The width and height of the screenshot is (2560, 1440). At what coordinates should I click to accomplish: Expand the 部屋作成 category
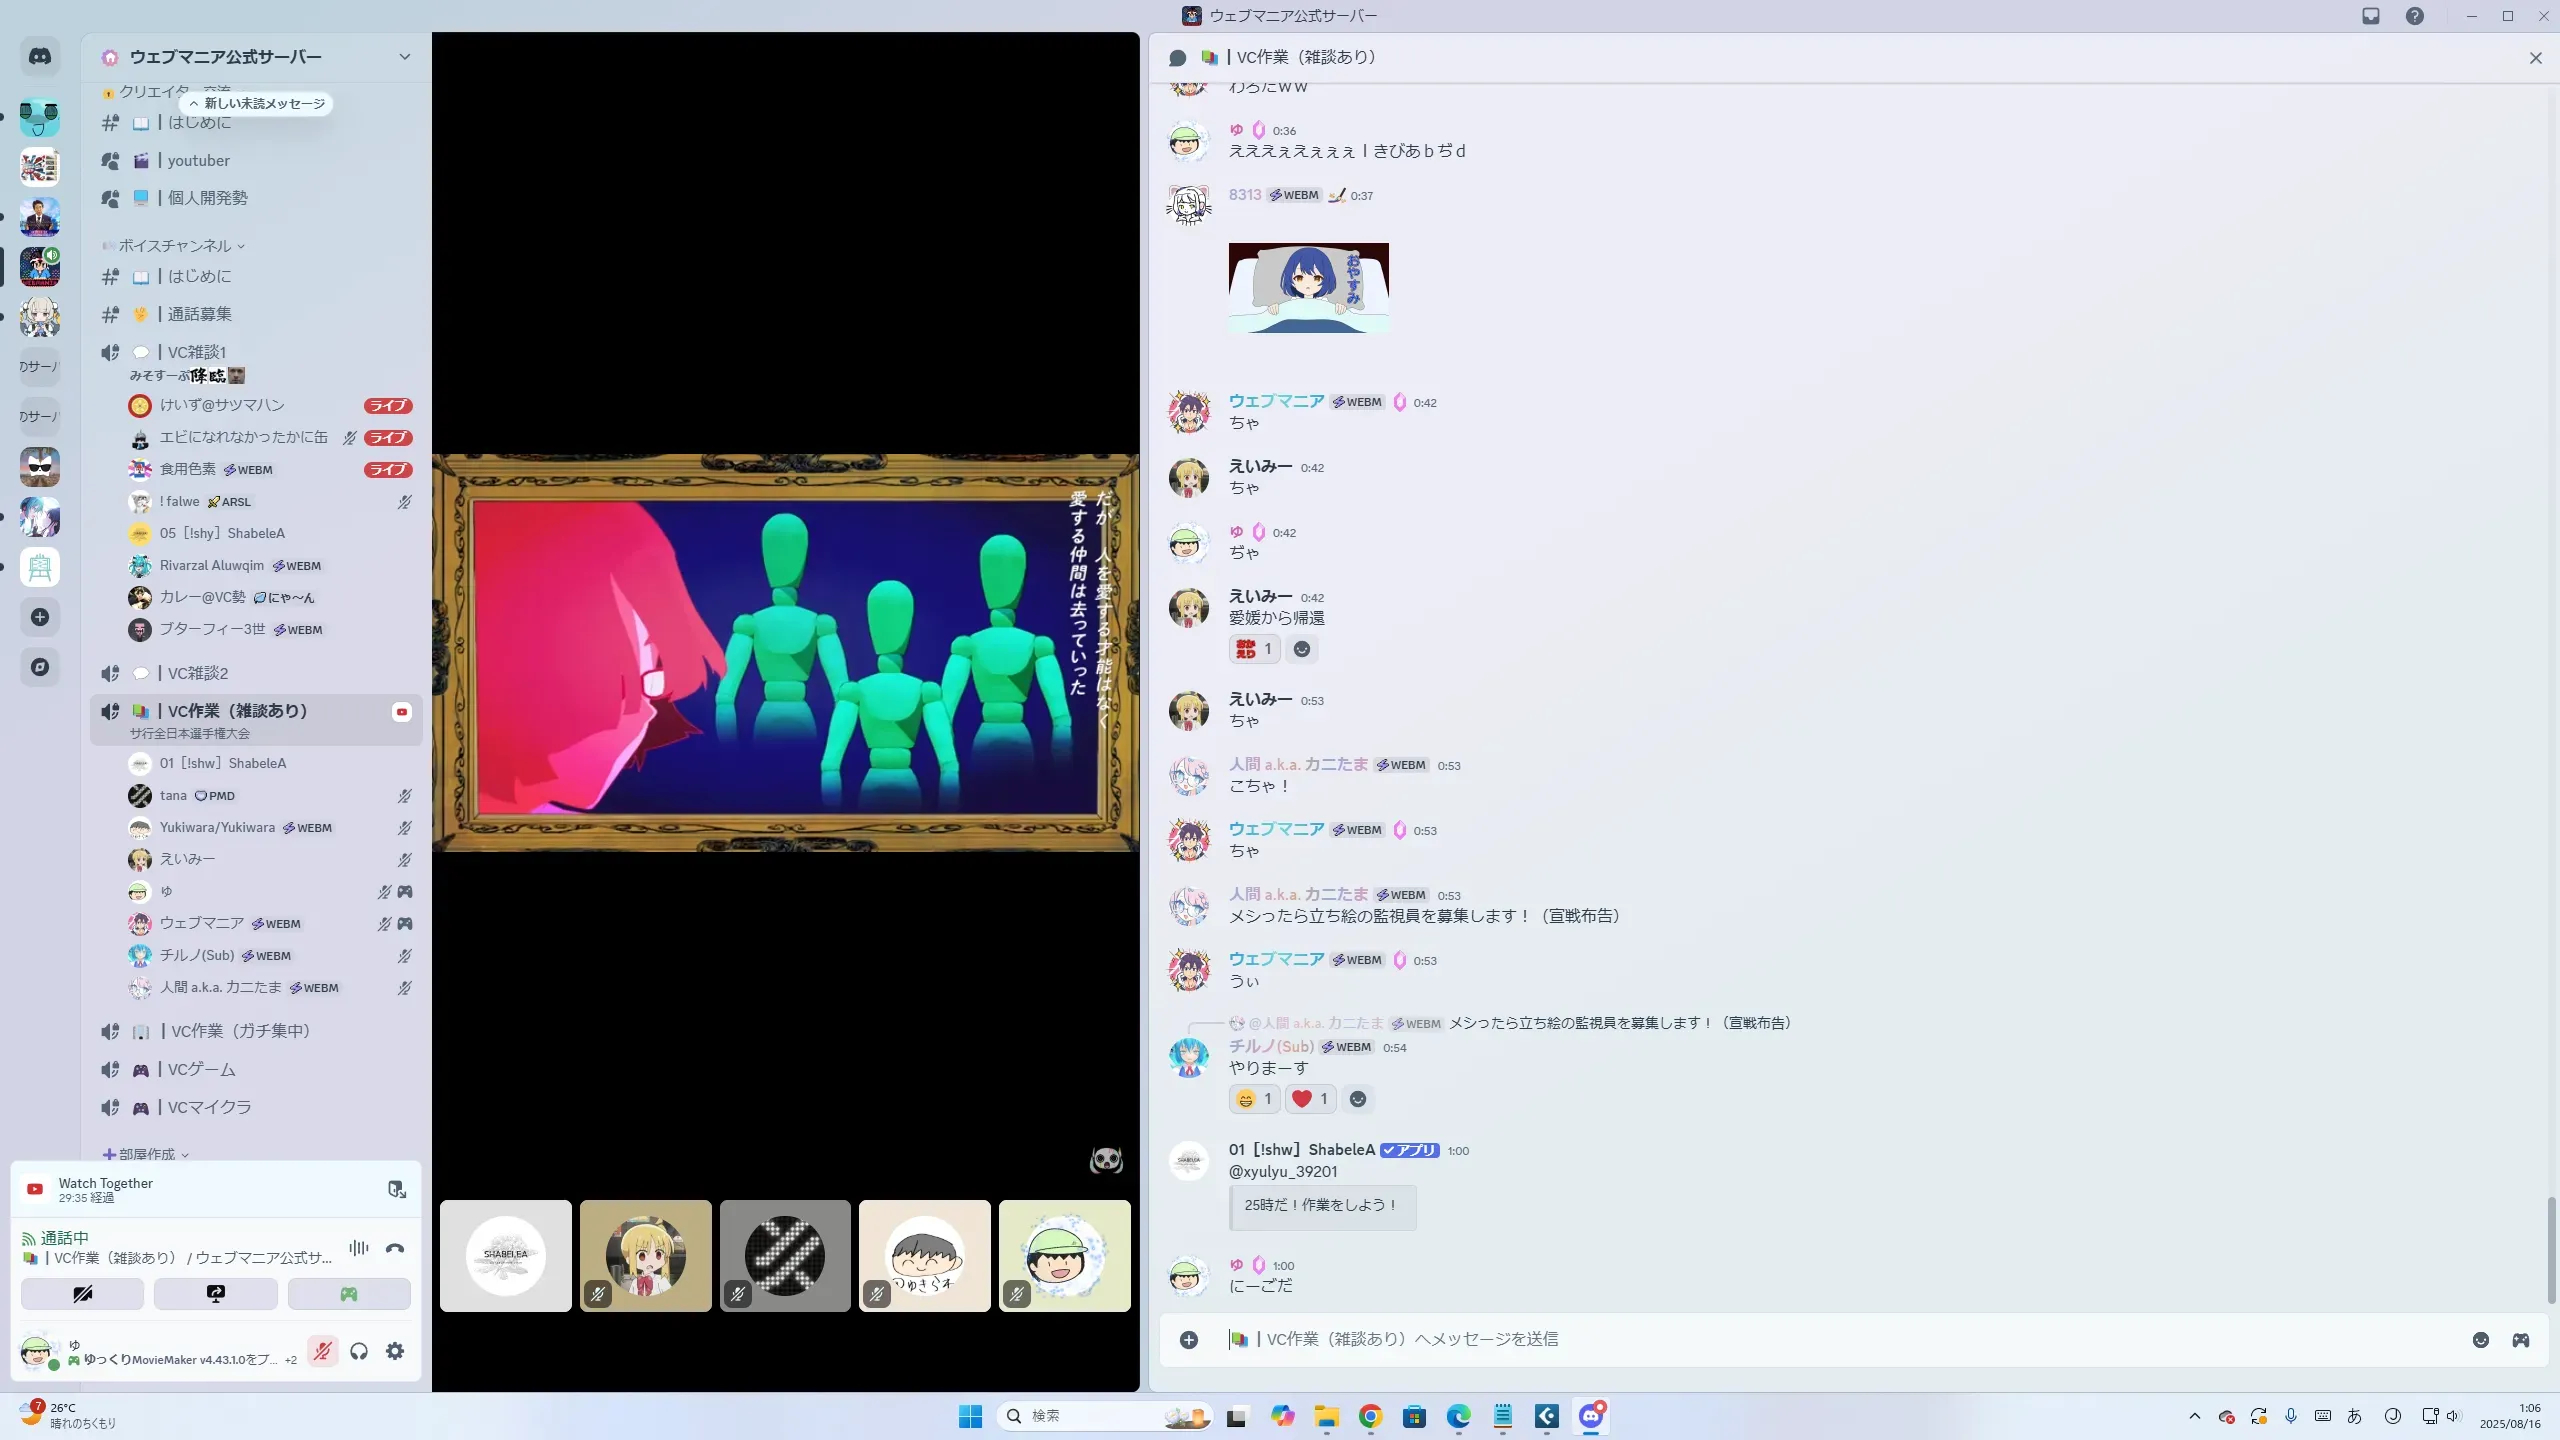(147, 1154)
